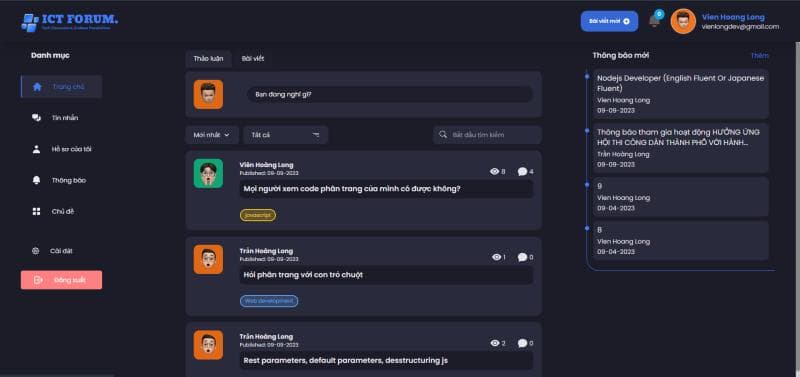Click username Vien Hoang Long in header
The width and height of the screenshot is (800, 377).
[733, 17]
